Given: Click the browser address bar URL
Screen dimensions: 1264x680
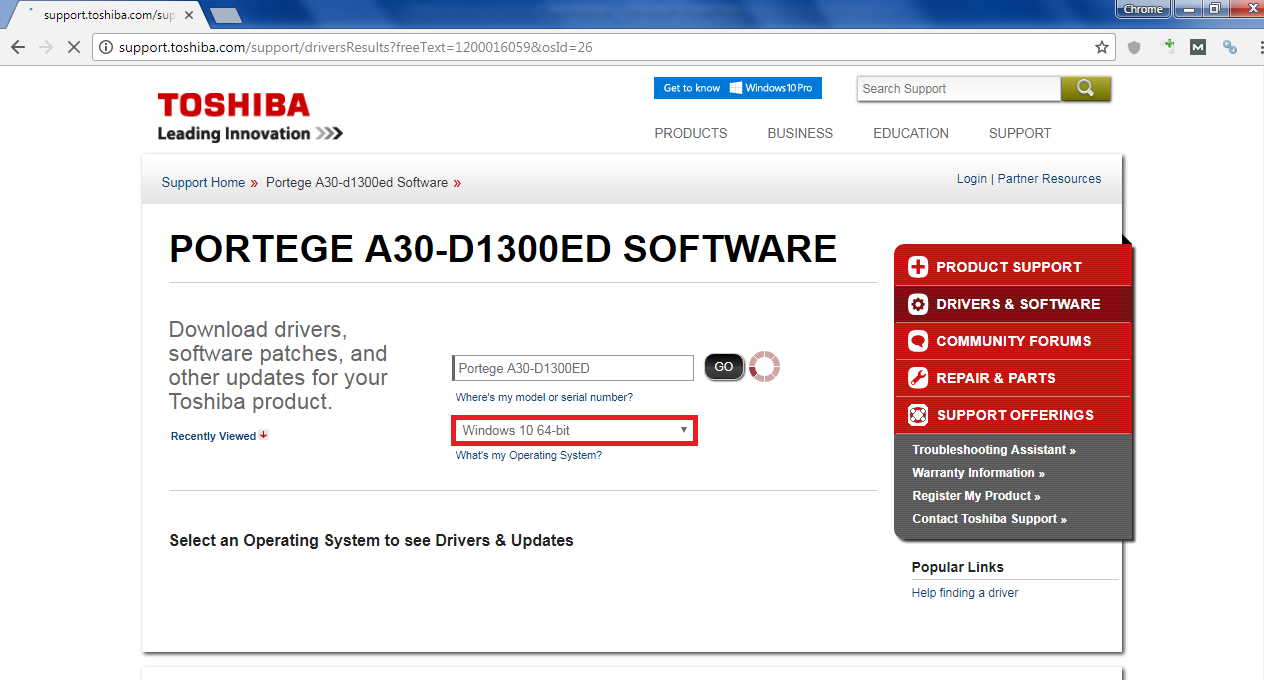Looking at the screenshot, I should 355,47.
